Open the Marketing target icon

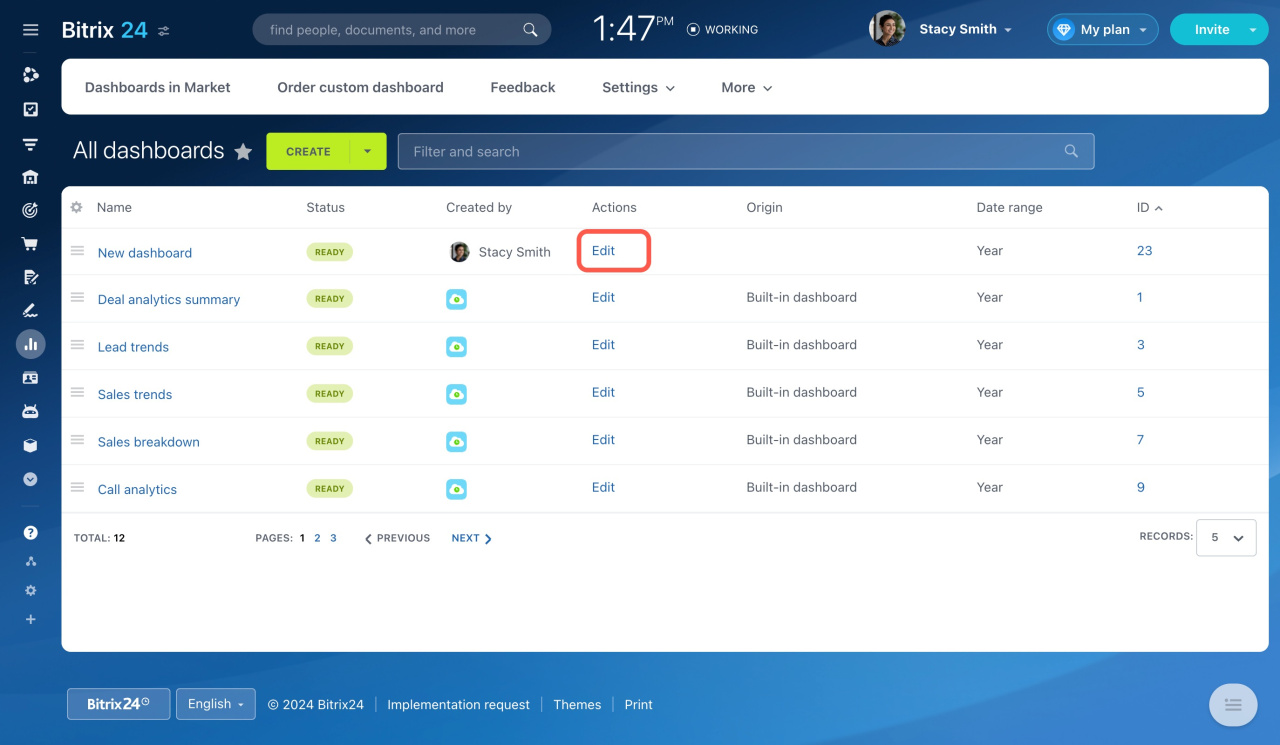[30, 210]
